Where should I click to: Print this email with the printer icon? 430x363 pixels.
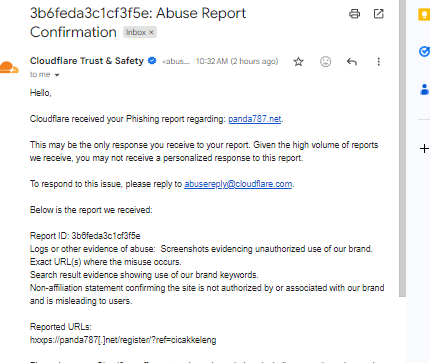point(354,14)
